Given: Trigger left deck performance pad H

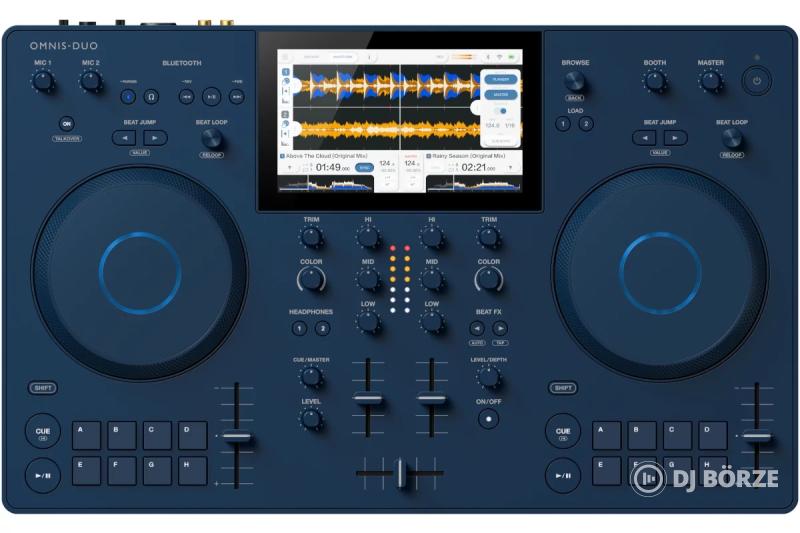Looking at the screenshot, I should coord(192,471).
